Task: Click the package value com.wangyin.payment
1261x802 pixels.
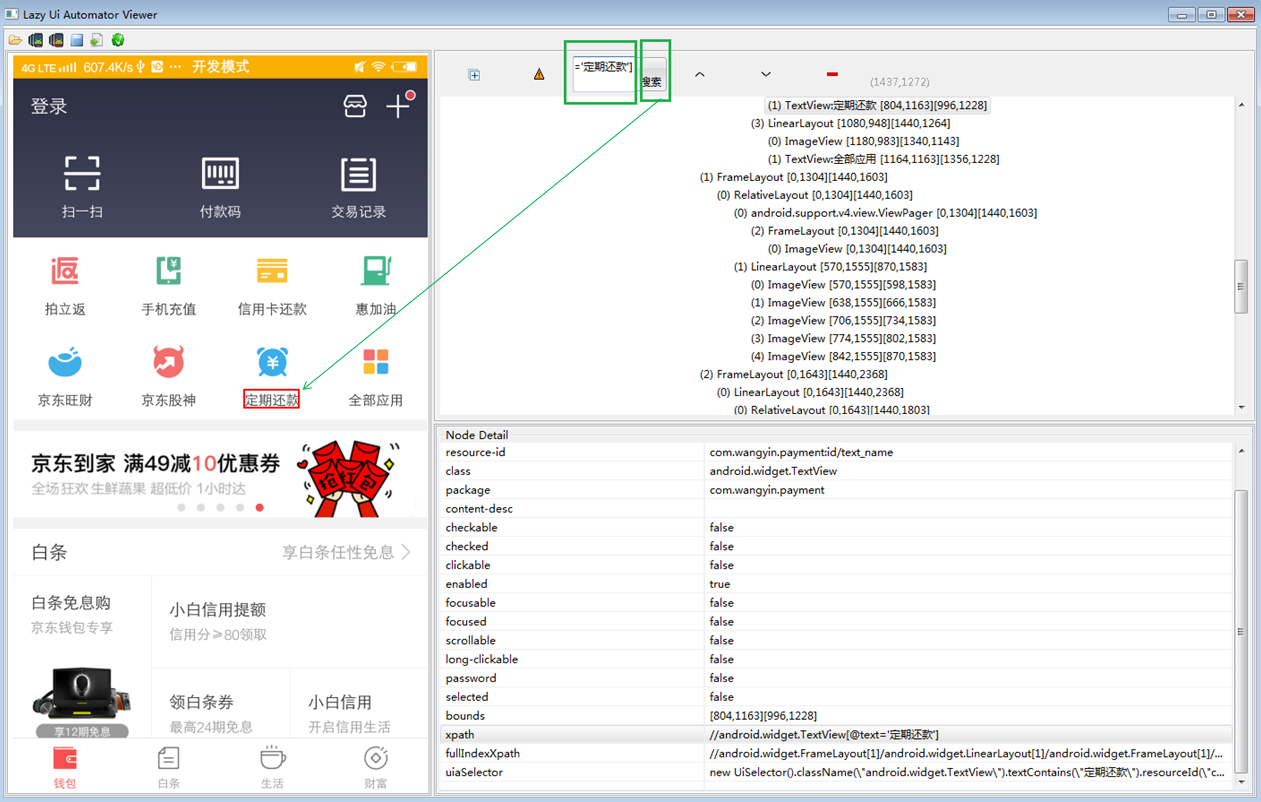Action: coord(767,490)
